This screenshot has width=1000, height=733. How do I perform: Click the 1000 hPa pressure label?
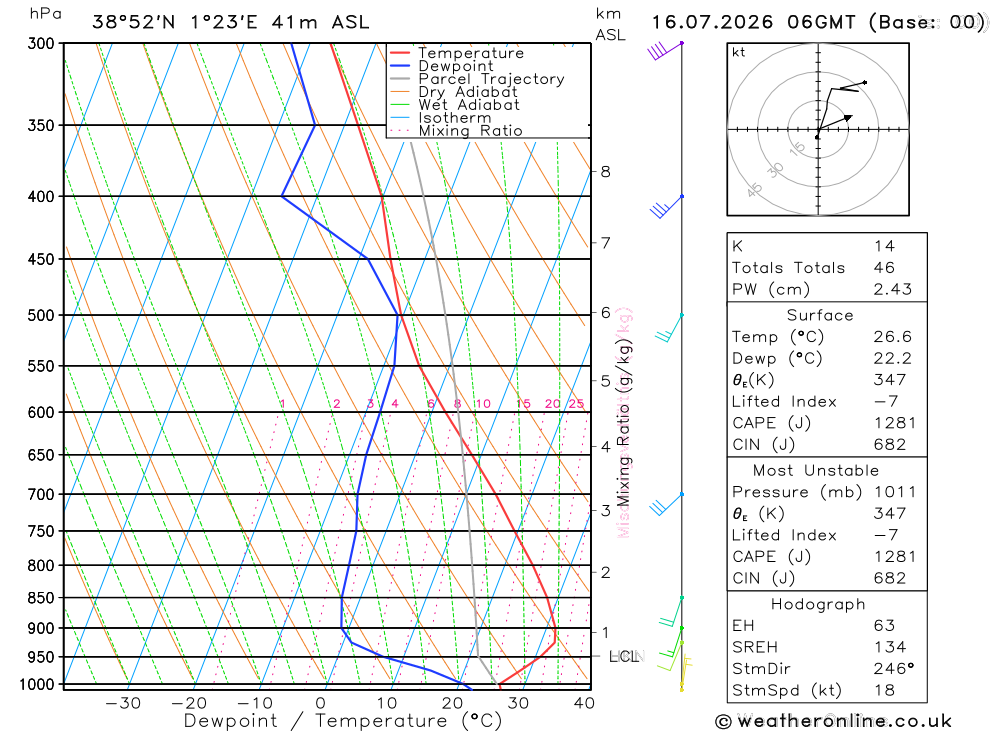[x=37, y=685]
